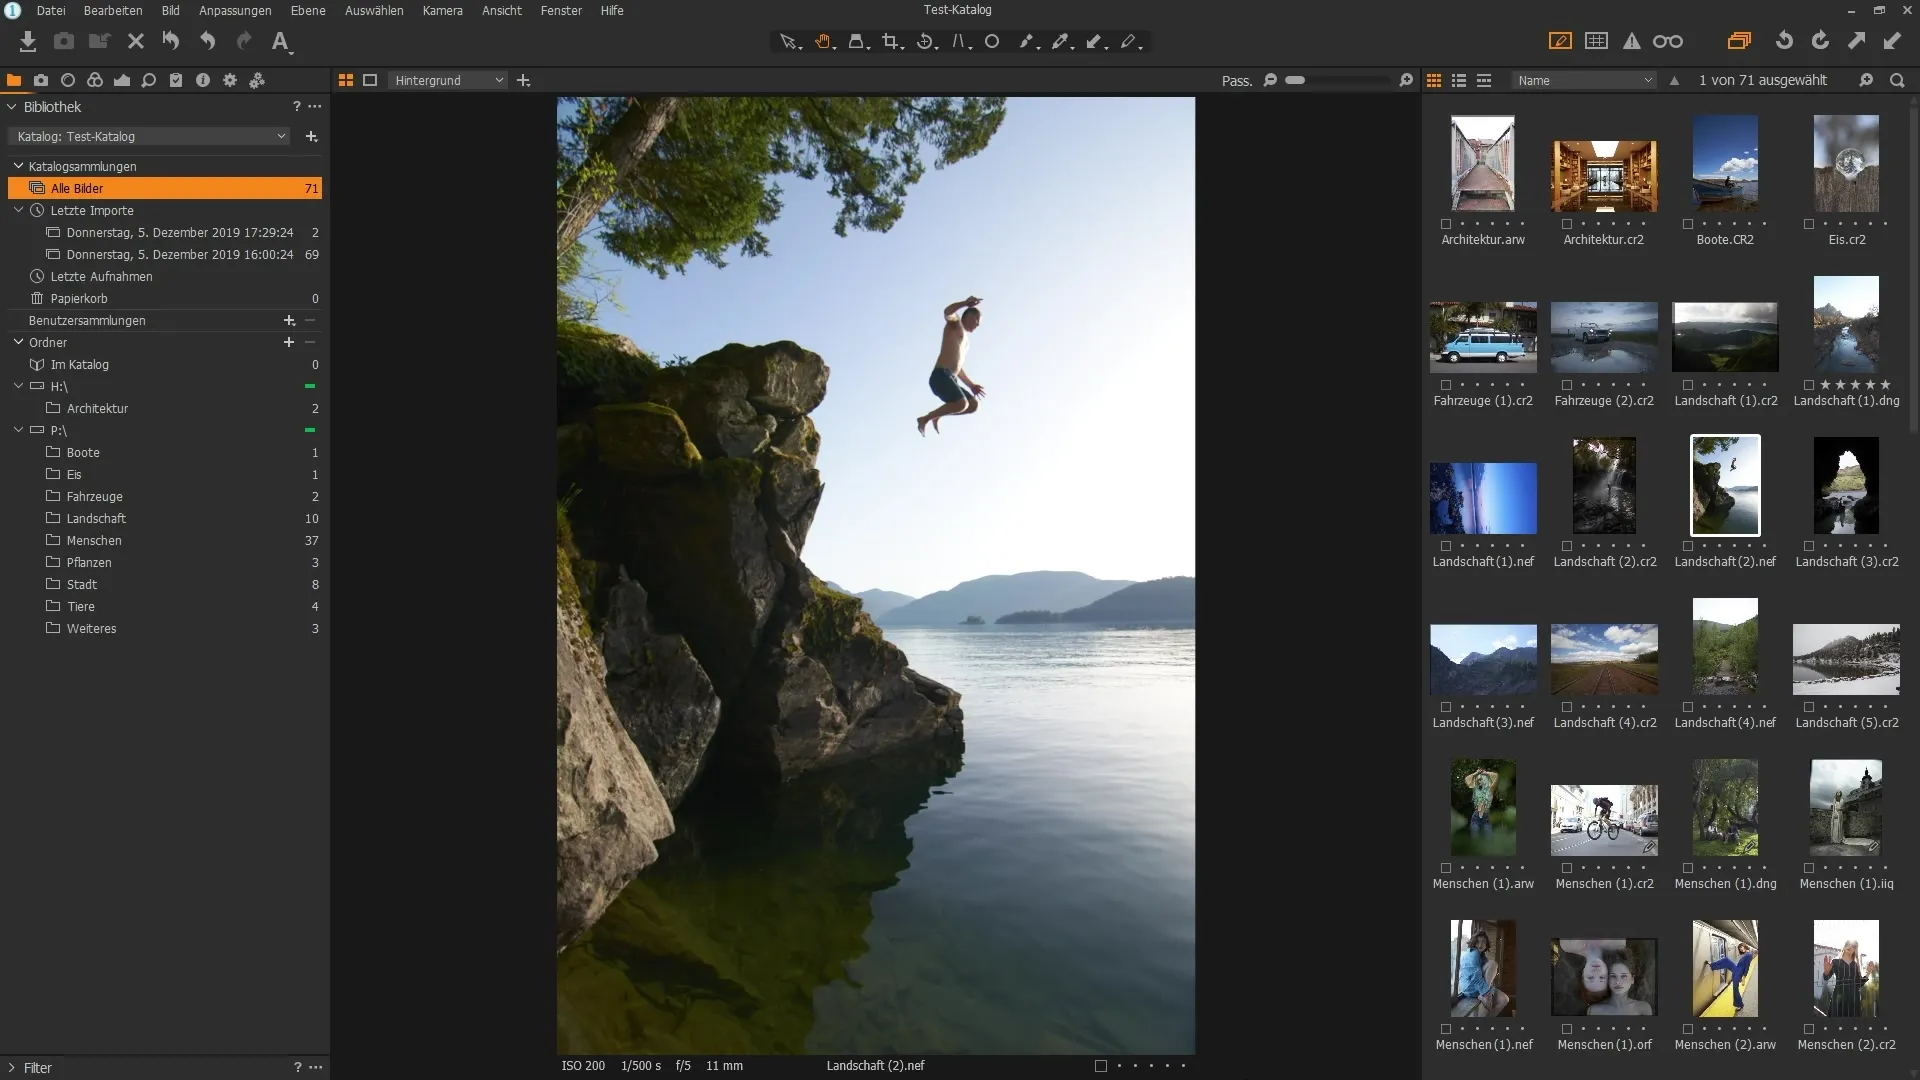Toggle the grid overlay icon
This screenshot has width=1920, height=1080.
click(x=1597, y=41)
